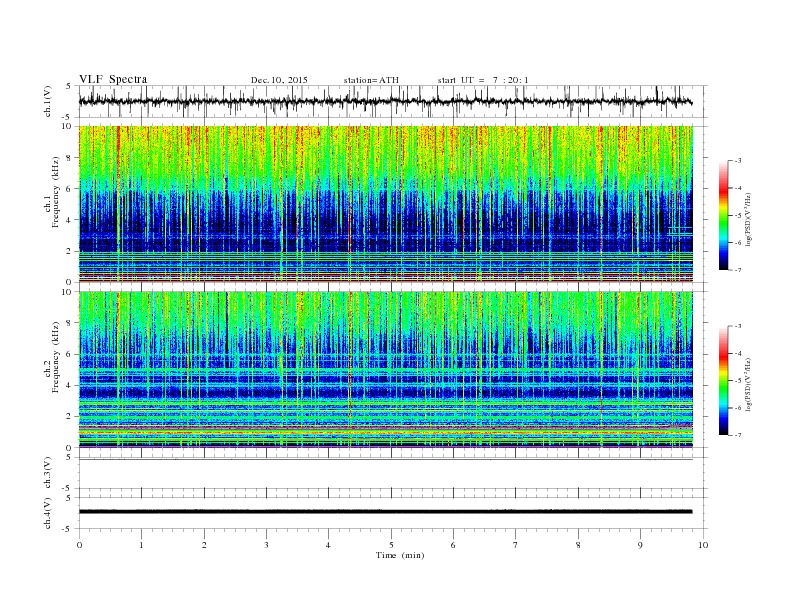792x612 pixels.
Task: Click the "ch.3(V)" axis label
Action: (x=48, y=473)
